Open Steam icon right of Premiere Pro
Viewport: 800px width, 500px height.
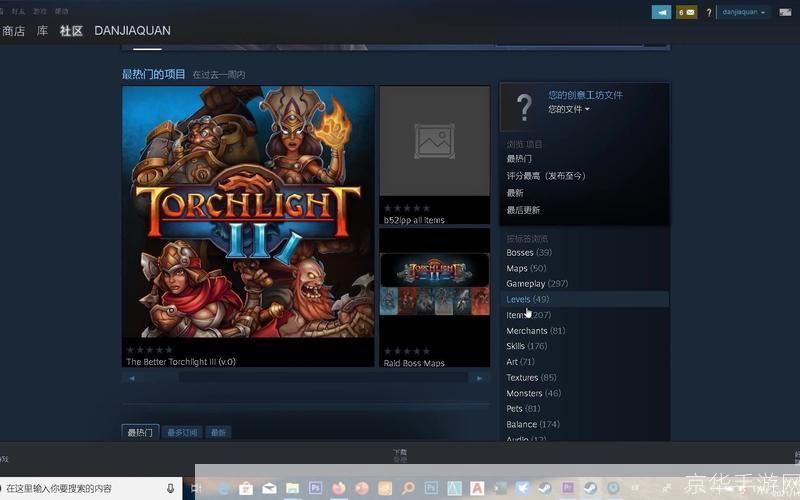point(591,488)
